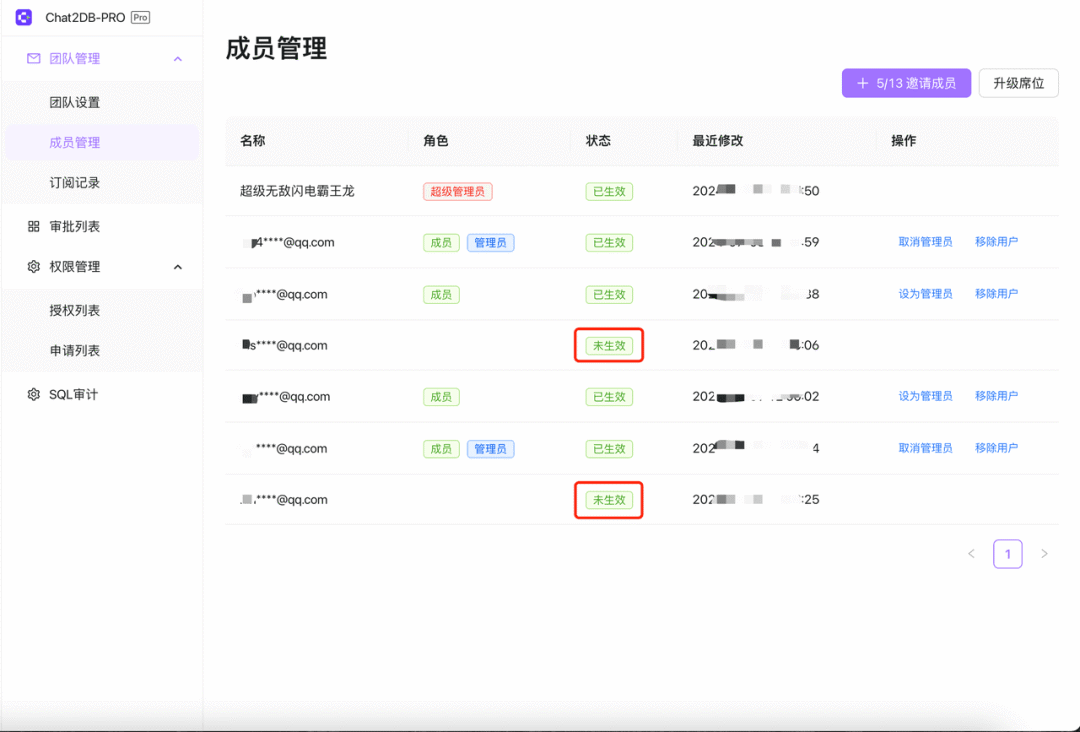This screenshot has height=732, width=1080.
Task: Click the first highlighted 未生效 status tag
Action: click(609, 346)
